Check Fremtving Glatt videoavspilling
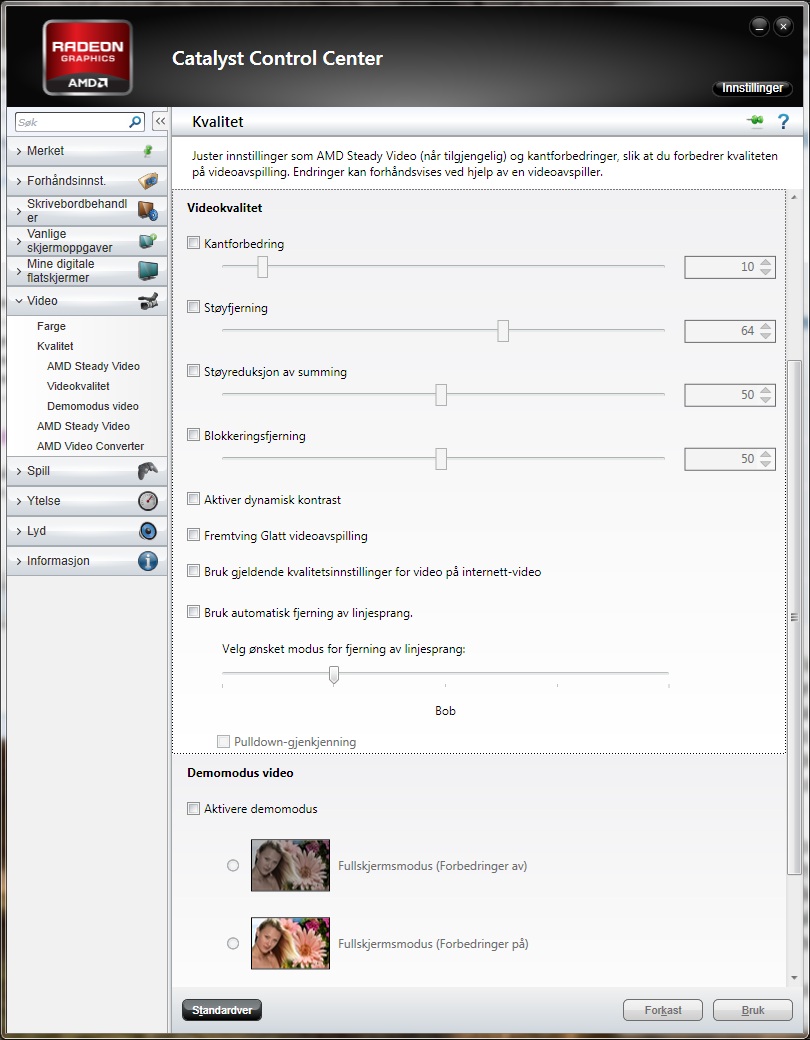The width and height of the screenshot is (810, 1040). pyautogui.click(x=193, y=535)
